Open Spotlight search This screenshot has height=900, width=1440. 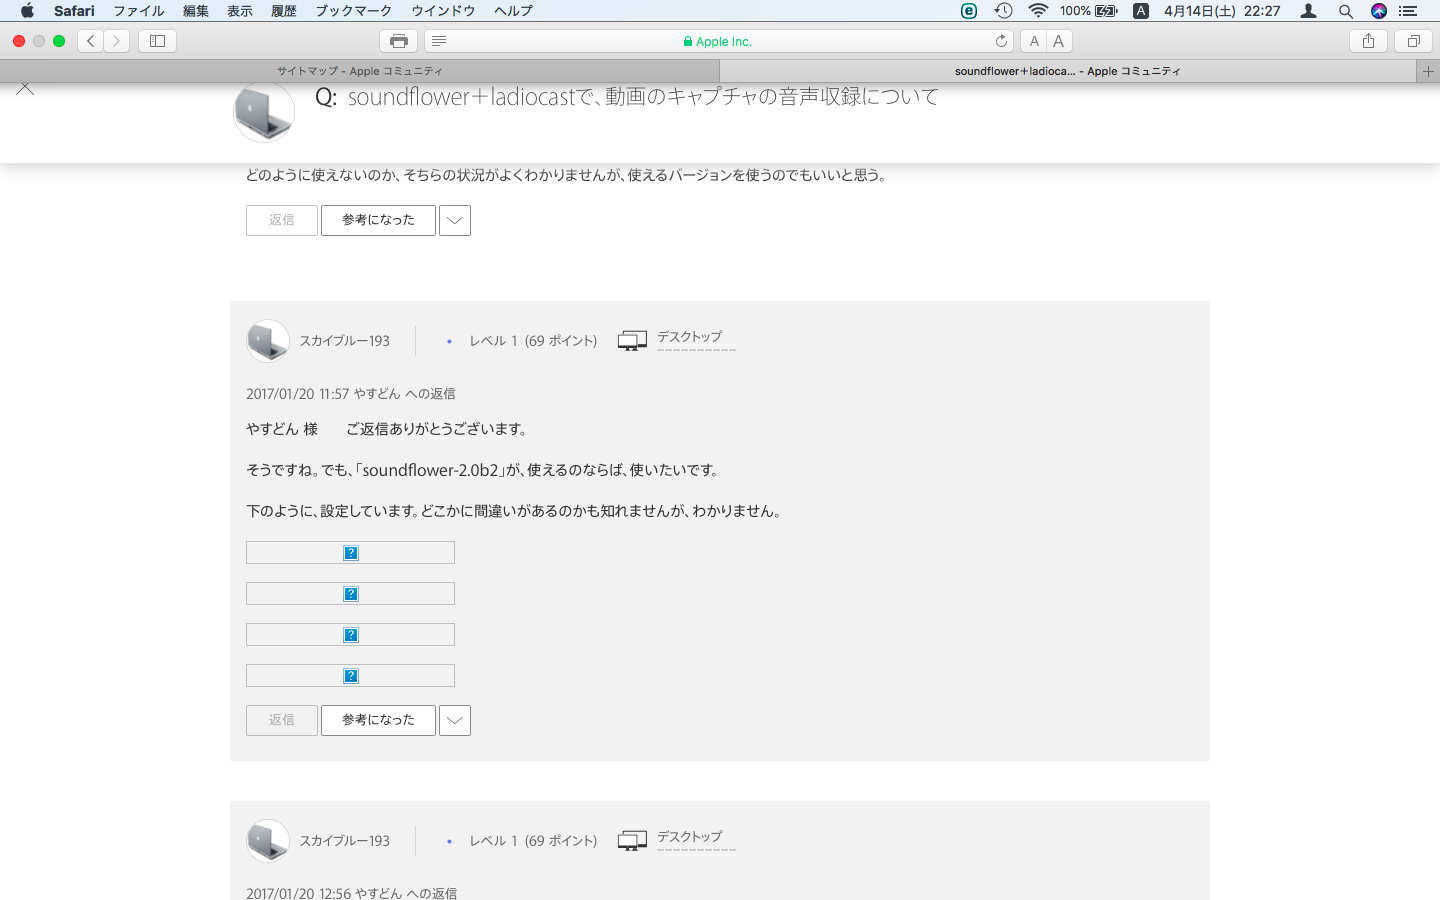pos(1346,11)
